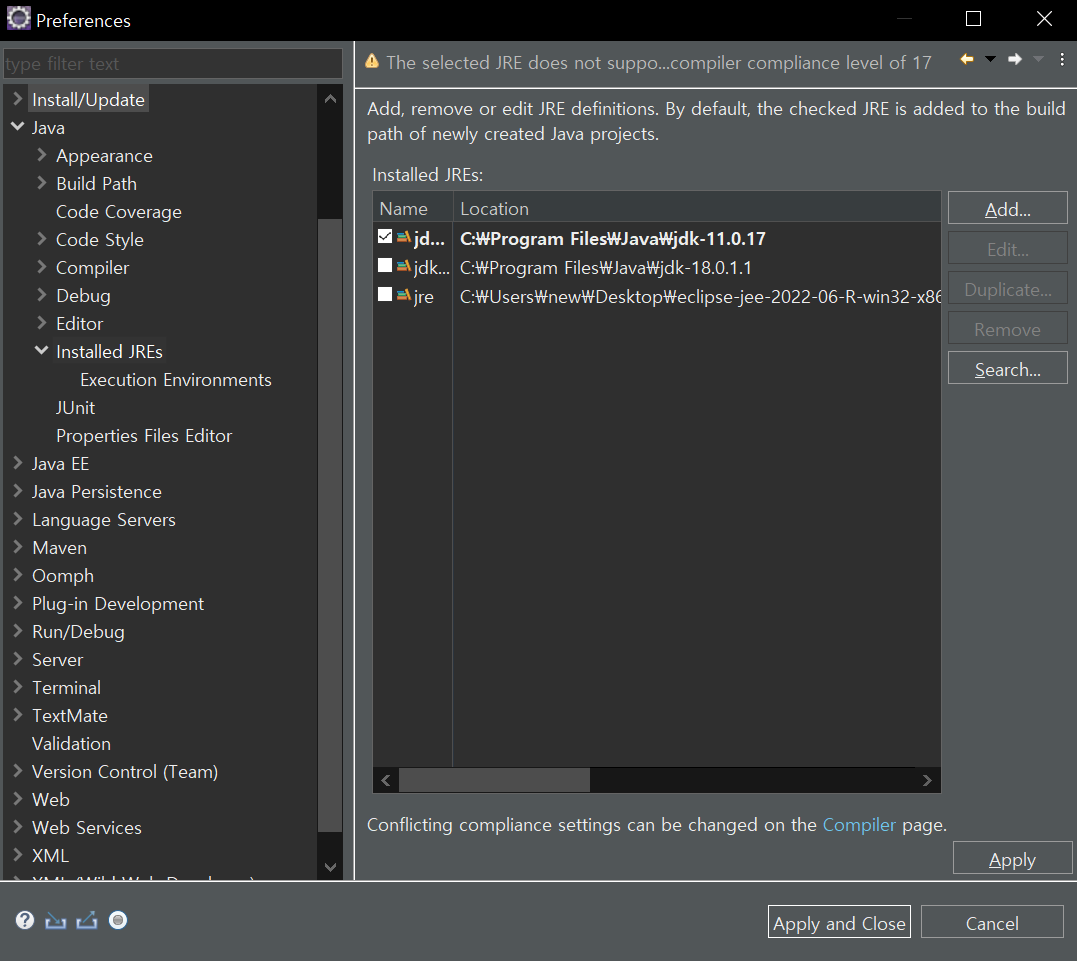
Task: Uncheck the jdk-11.0.17 JRE checkbox
Action: pos(385,237)
